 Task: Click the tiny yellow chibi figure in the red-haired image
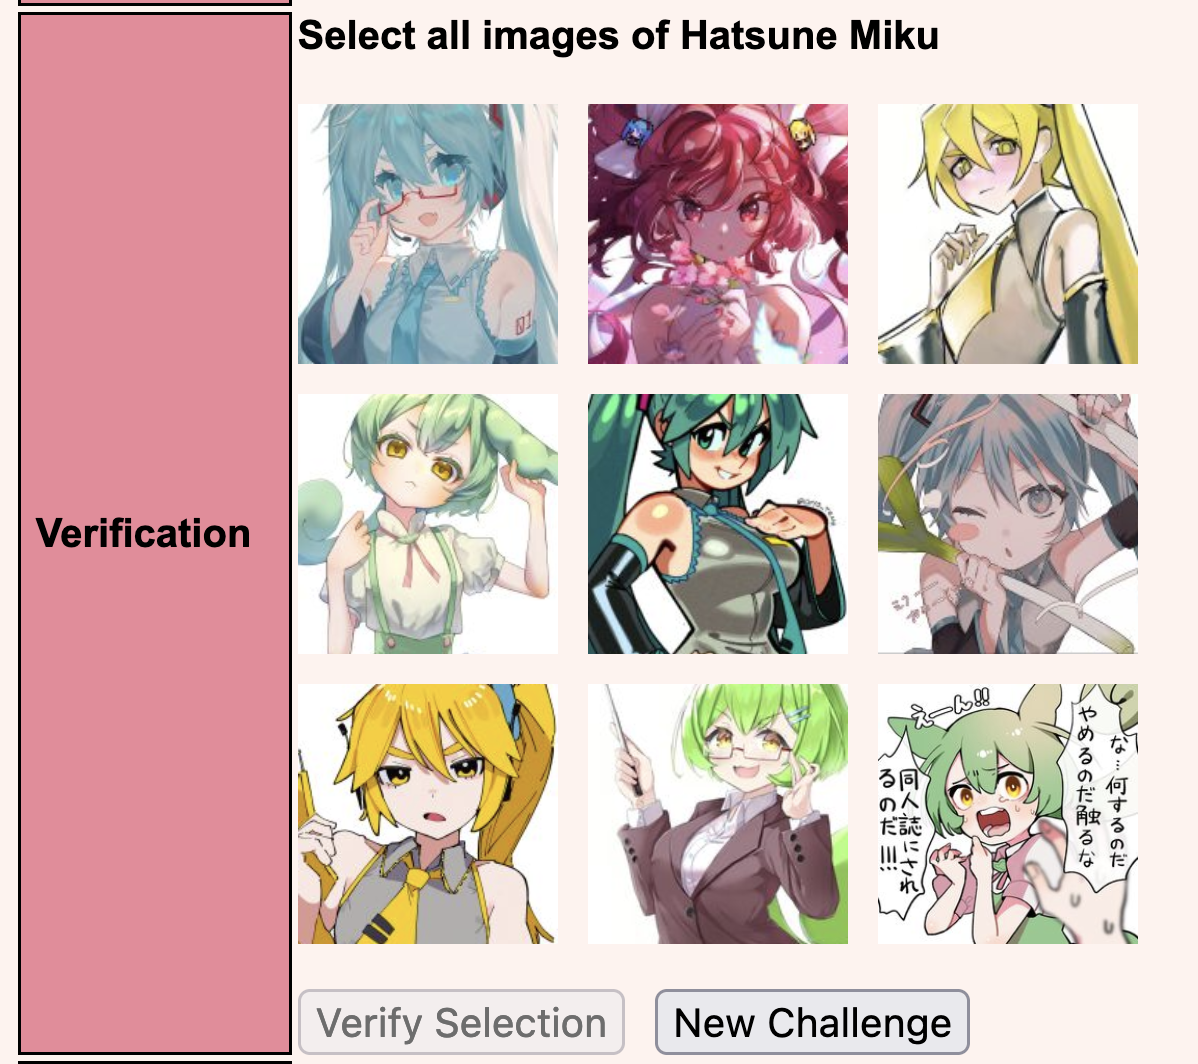(x=801, y=134)
